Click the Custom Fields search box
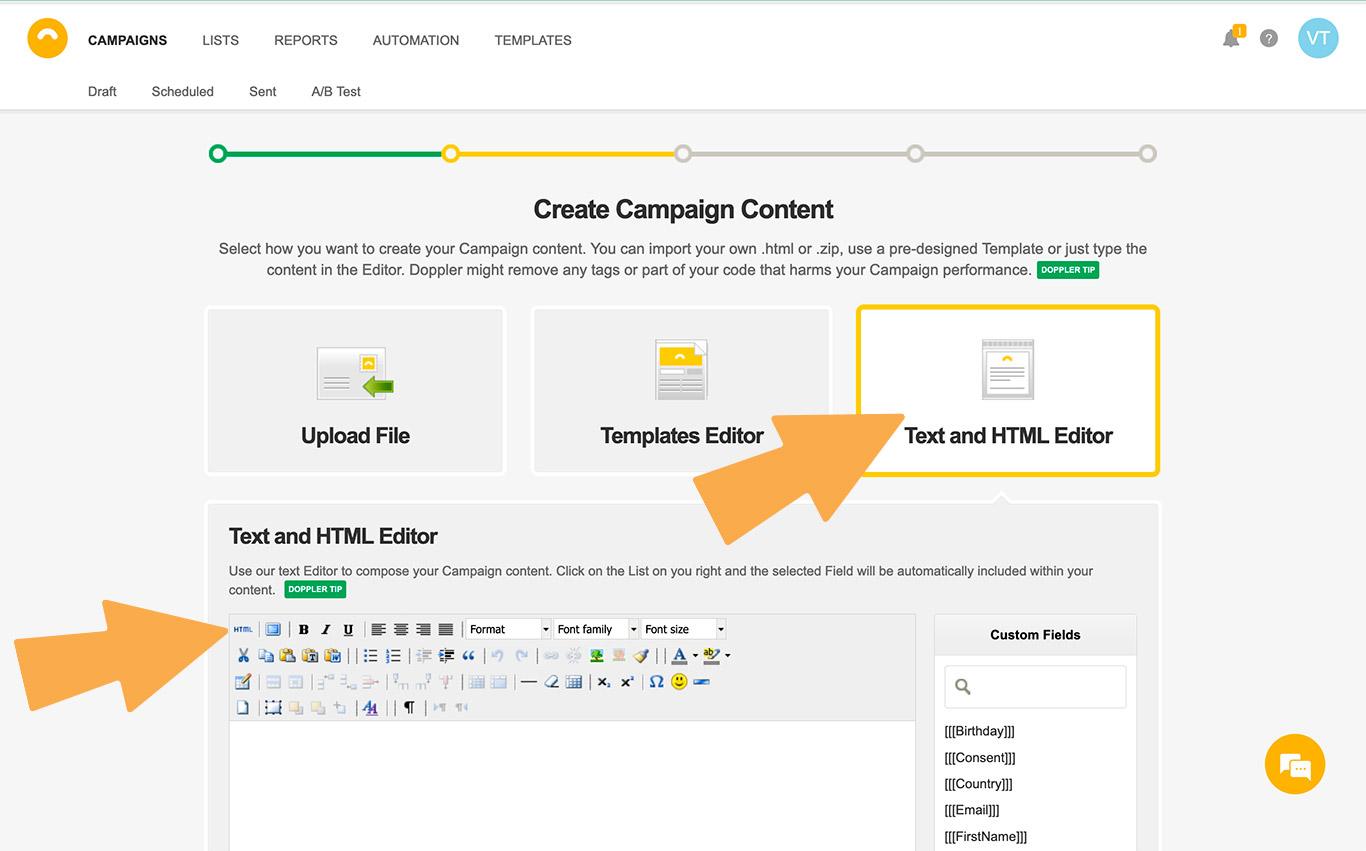Viewport: 1366px width, 851px height. [1035, 687]
